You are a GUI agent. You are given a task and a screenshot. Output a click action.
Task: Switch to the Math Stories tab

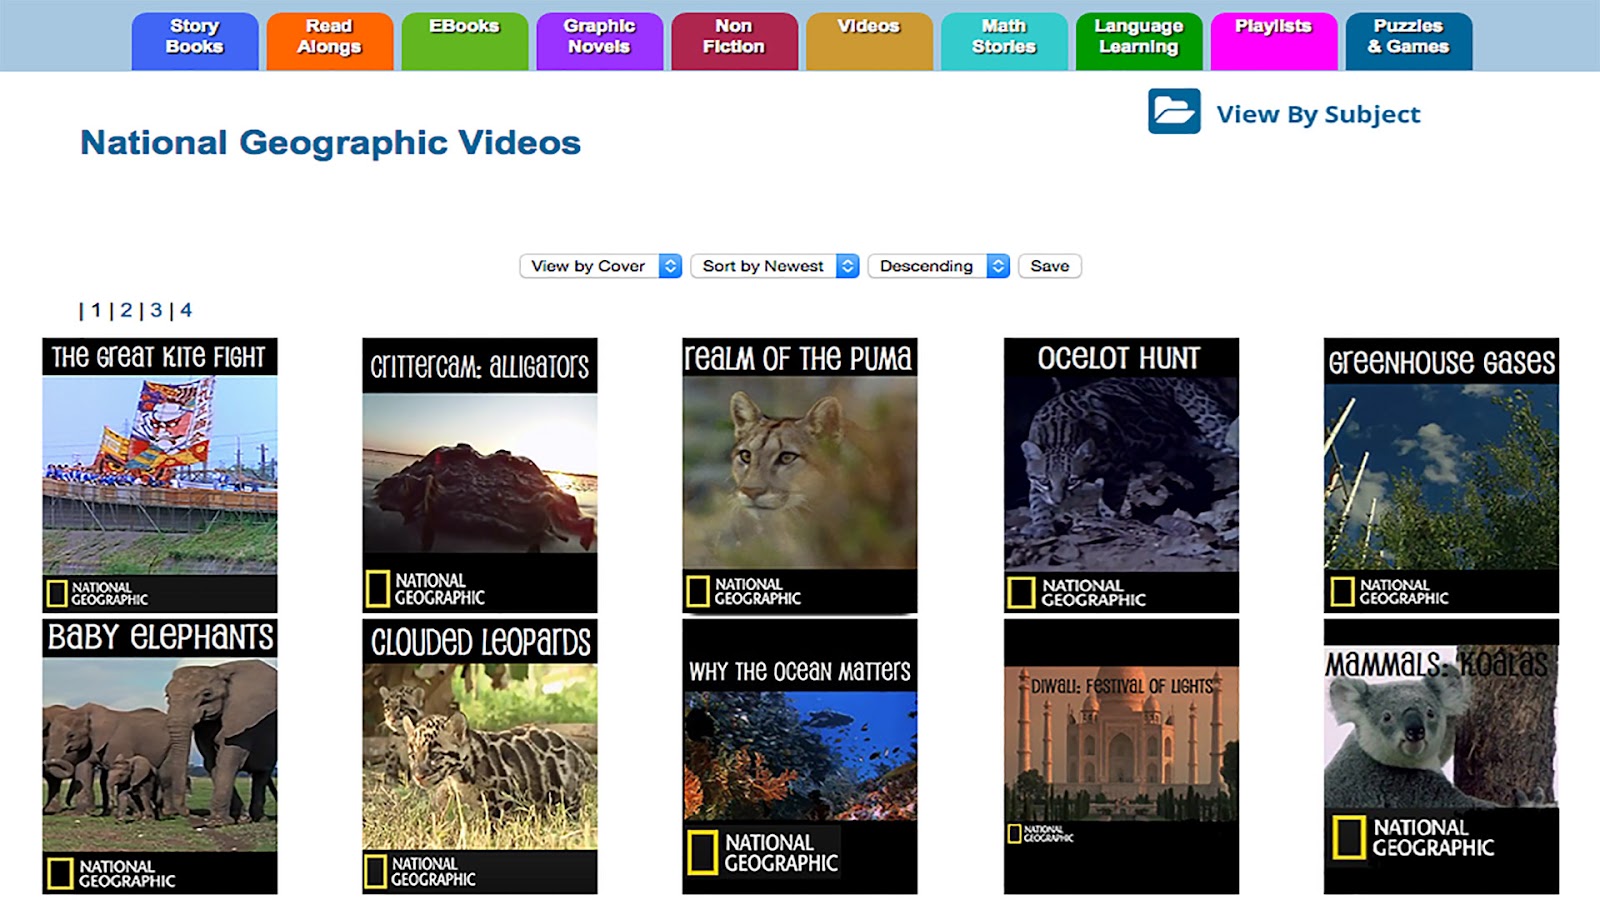pyautogui.click(x=1004, y=41)
